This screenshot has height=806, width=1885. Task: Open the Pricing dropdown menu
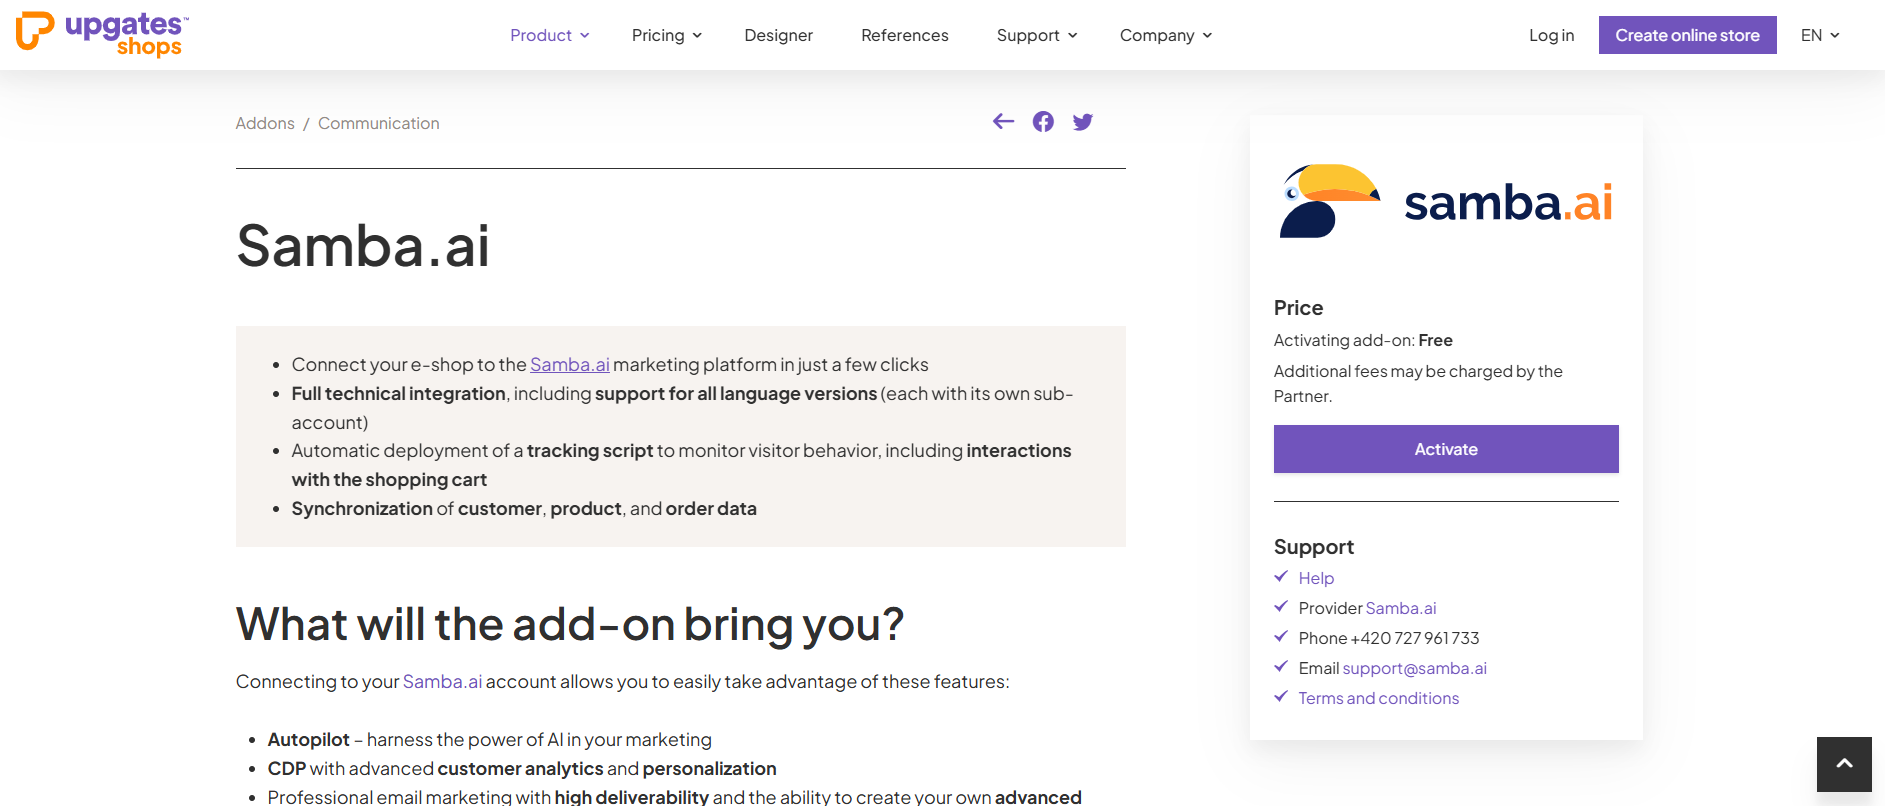tap(666, 35)
